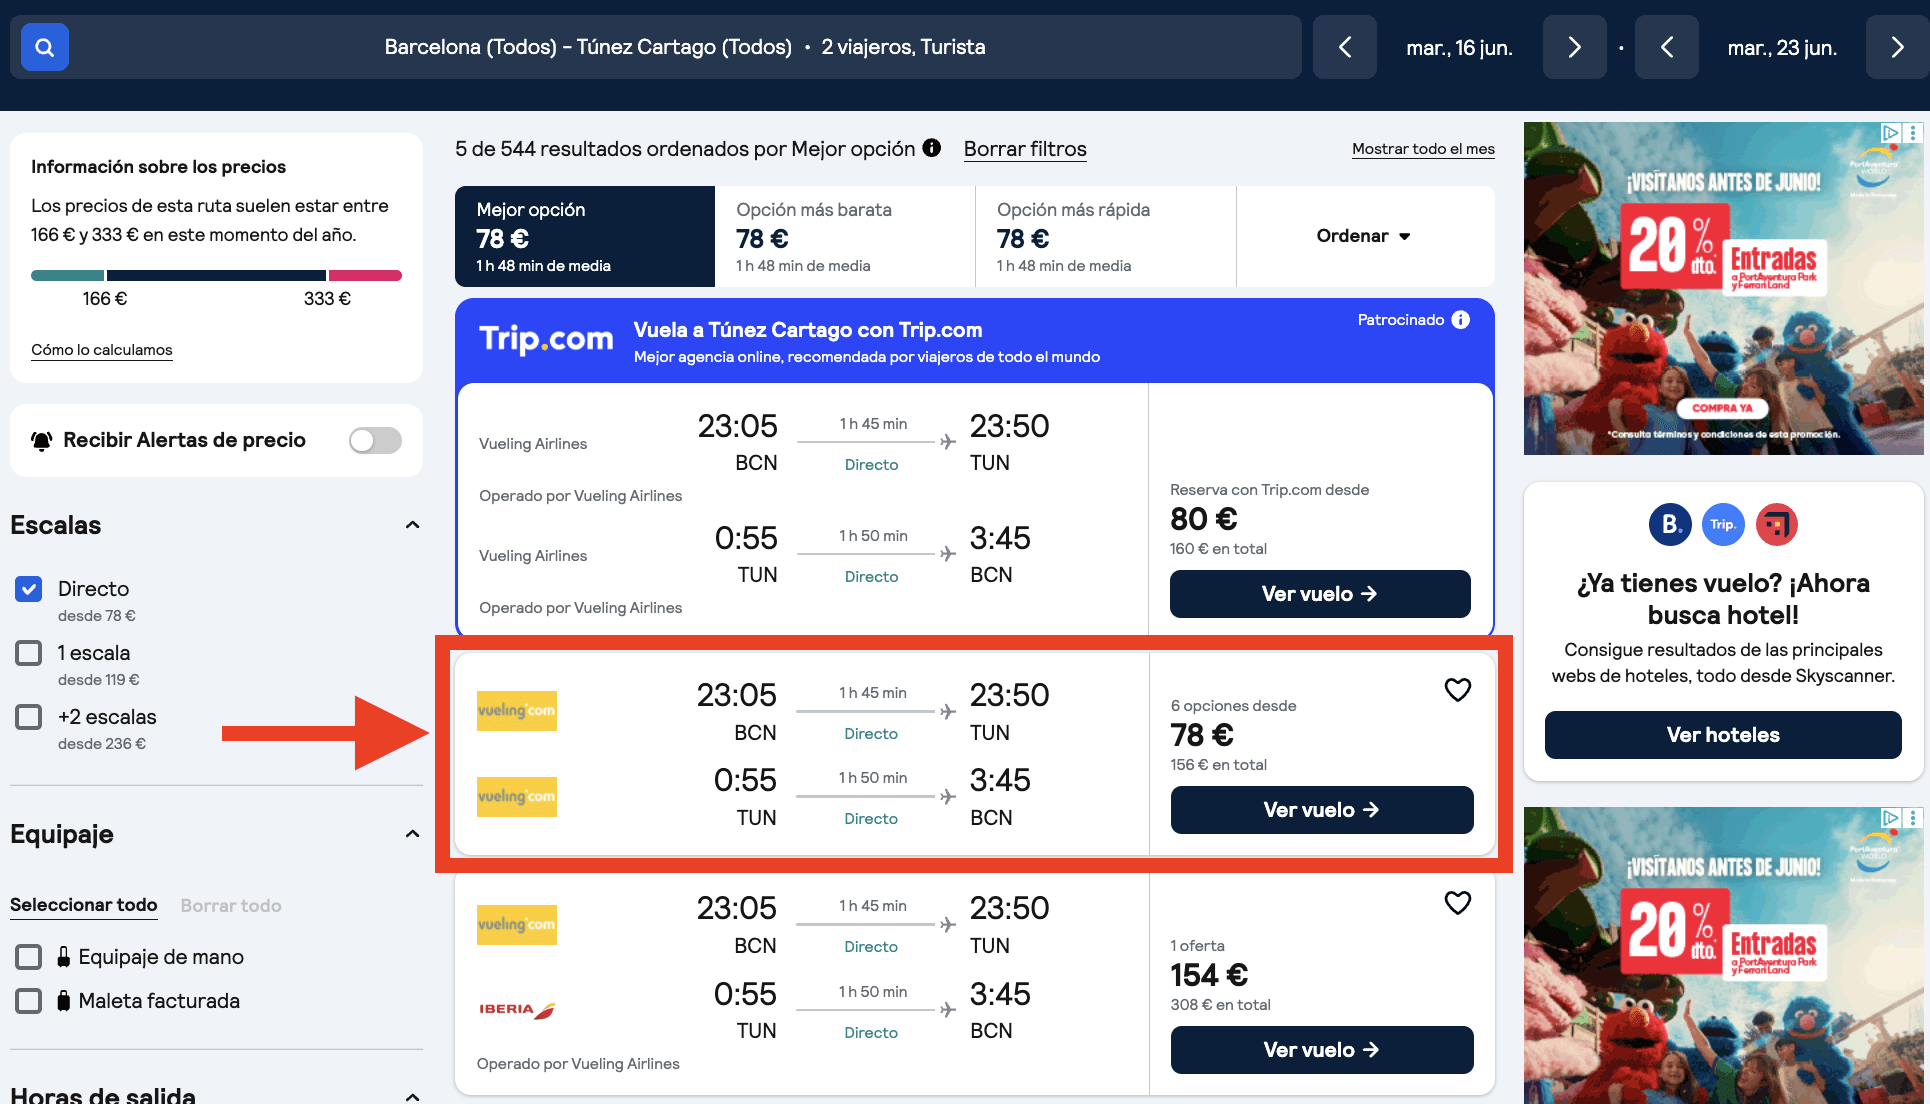
Task: Click the Vuela a Túnez Cartago con Trip.com heading
Action: (x=808, y=330)
